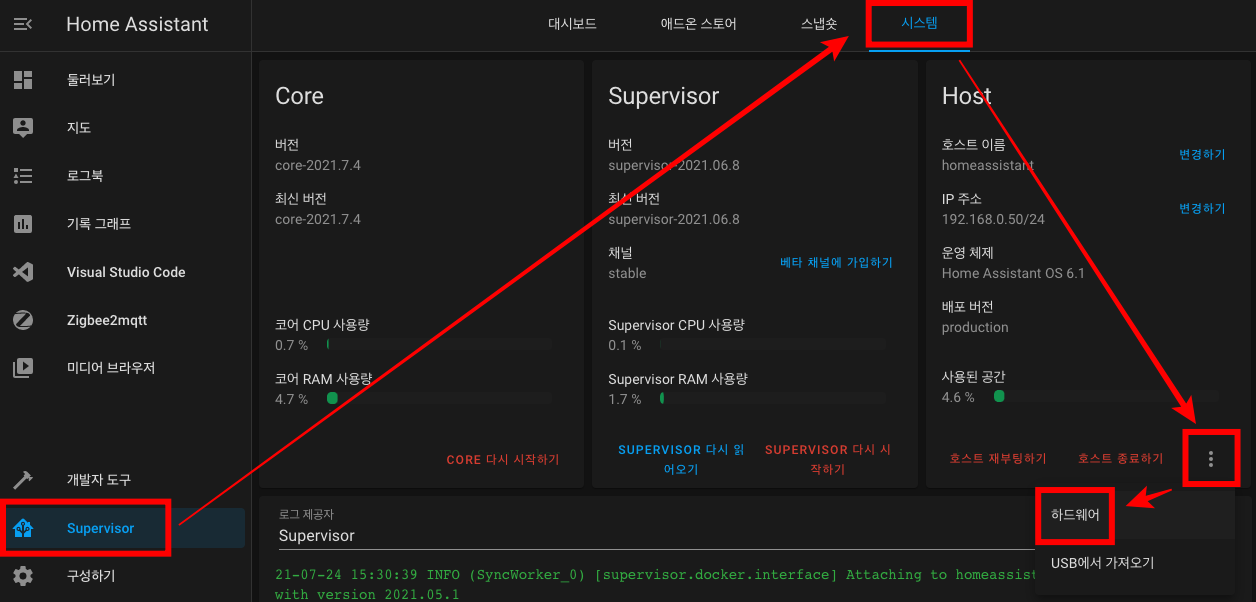Click the 미디어 브라우저 play icon
Screen dimensions: 1256x602
tap(23, 368)
